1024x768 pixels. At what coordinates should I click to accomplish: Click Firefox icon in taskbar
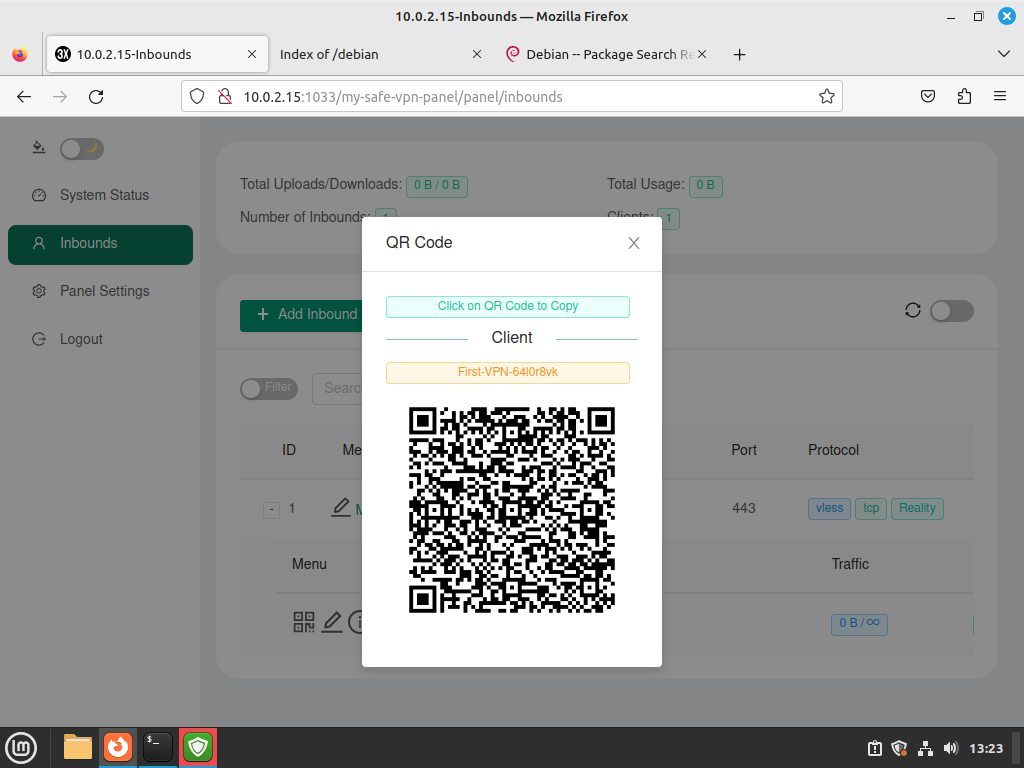(118, 747)
